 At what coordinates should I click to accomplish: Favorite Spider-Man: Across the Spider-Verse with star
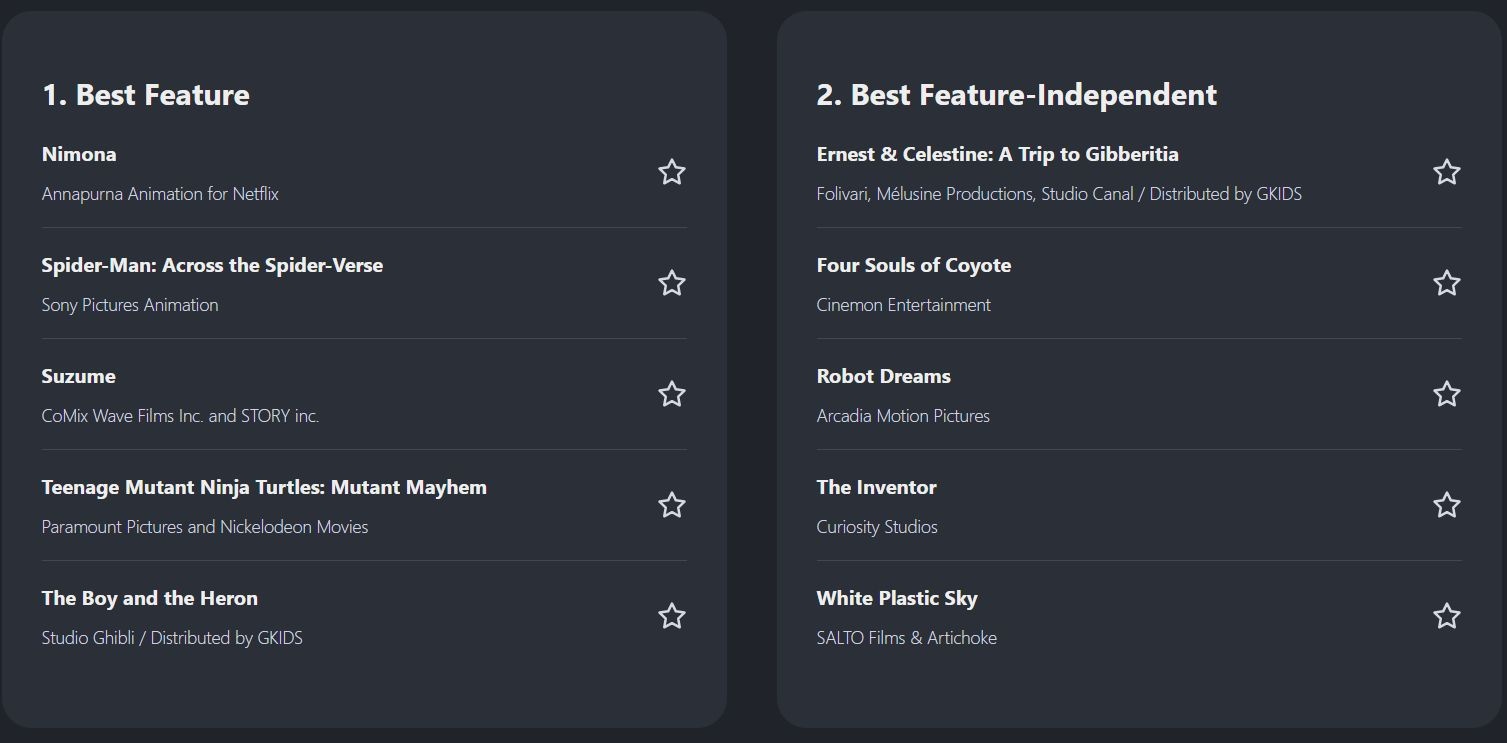672,283
